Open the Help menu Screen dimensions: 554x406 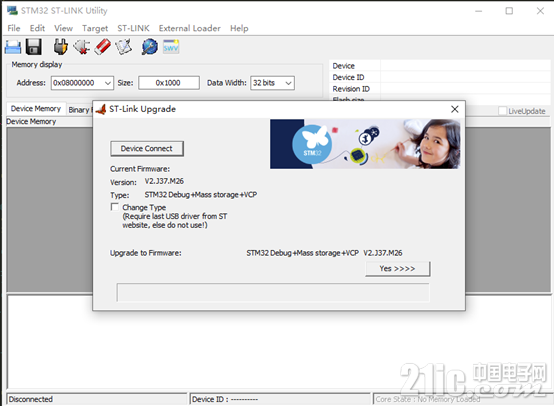(x=239, y=28)
